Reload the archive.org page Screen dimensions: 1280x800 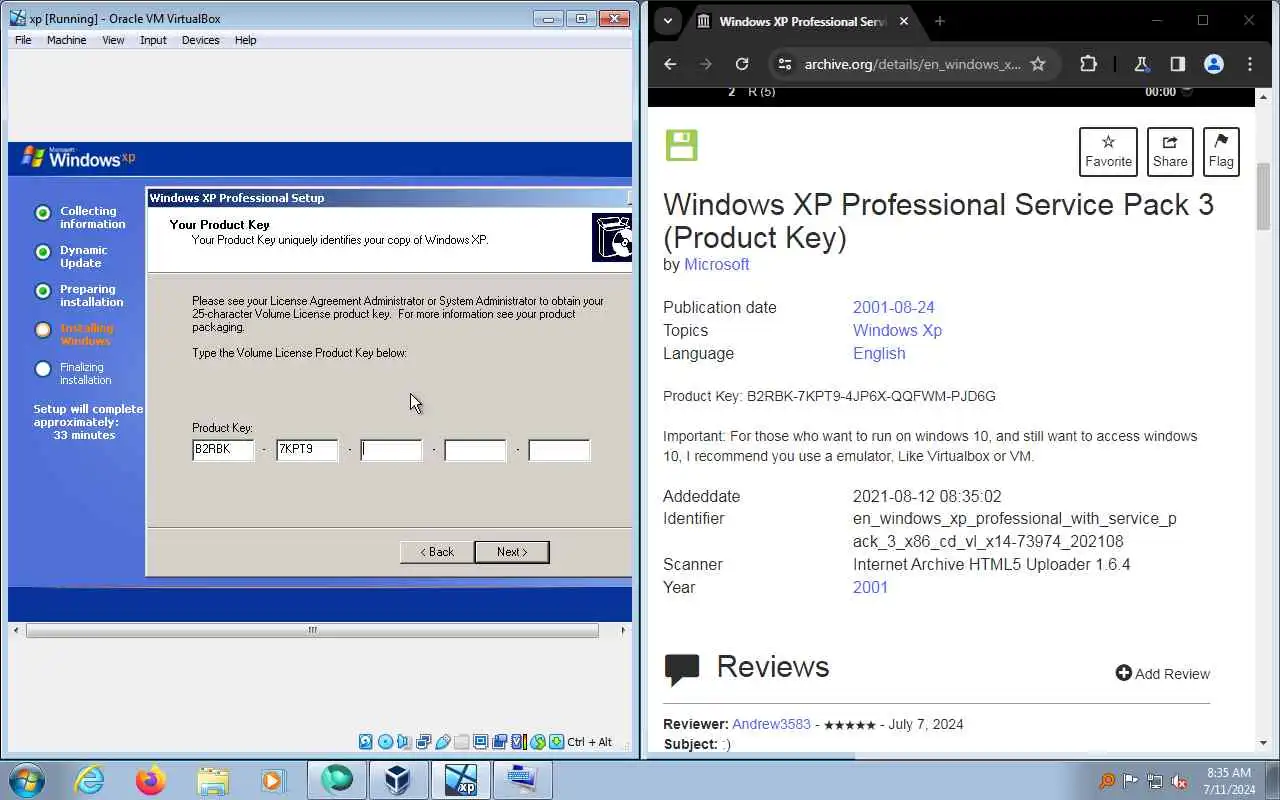(x=742, y=64)
